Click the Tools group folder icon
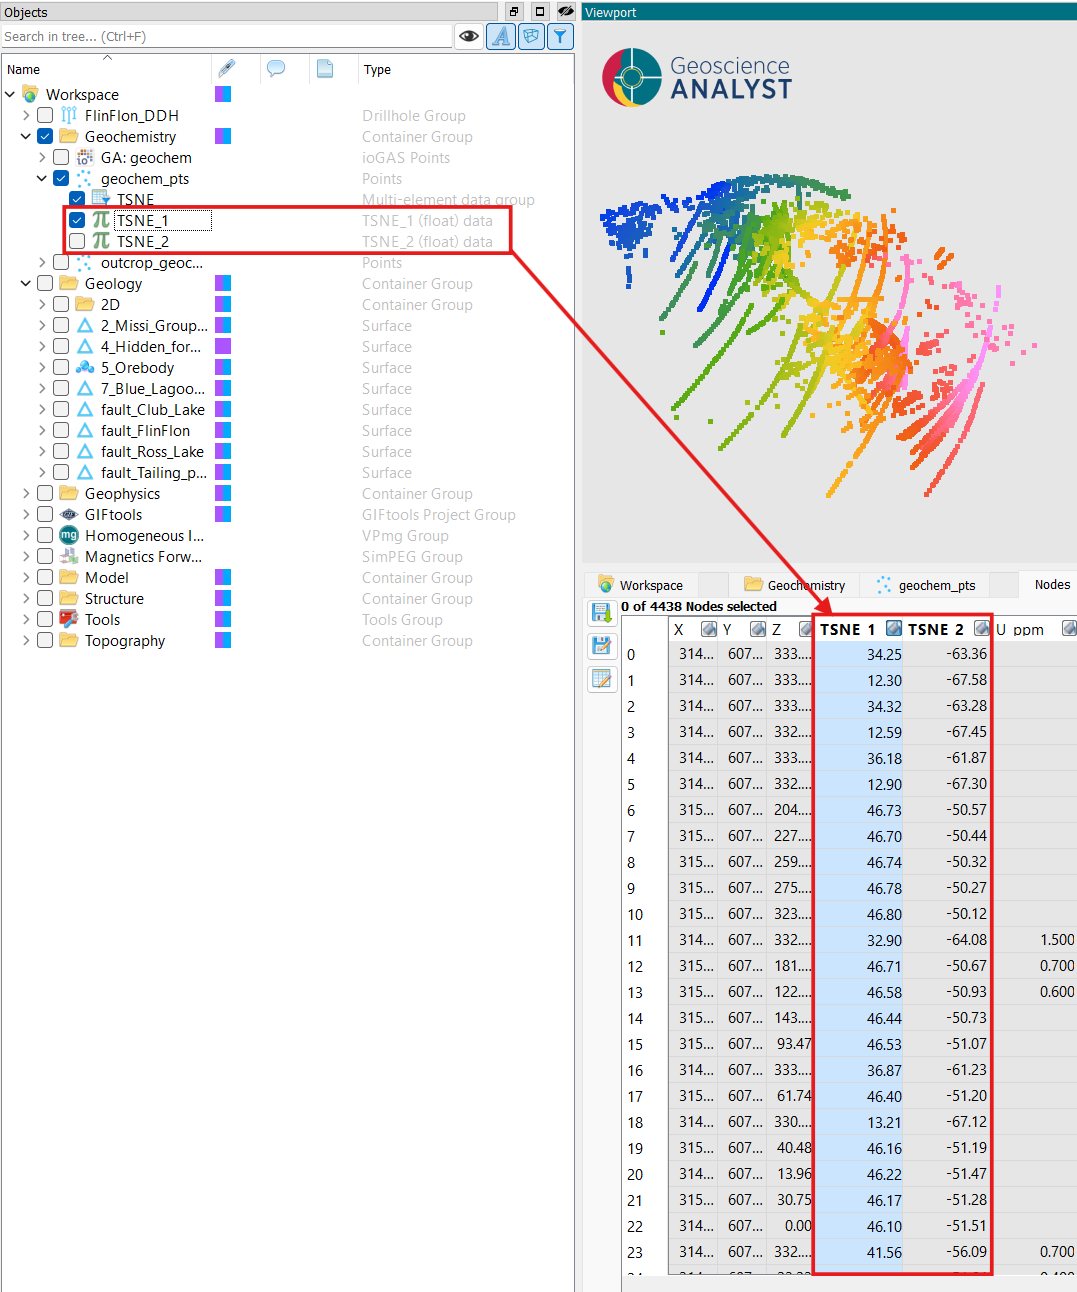 click(69, 619)
